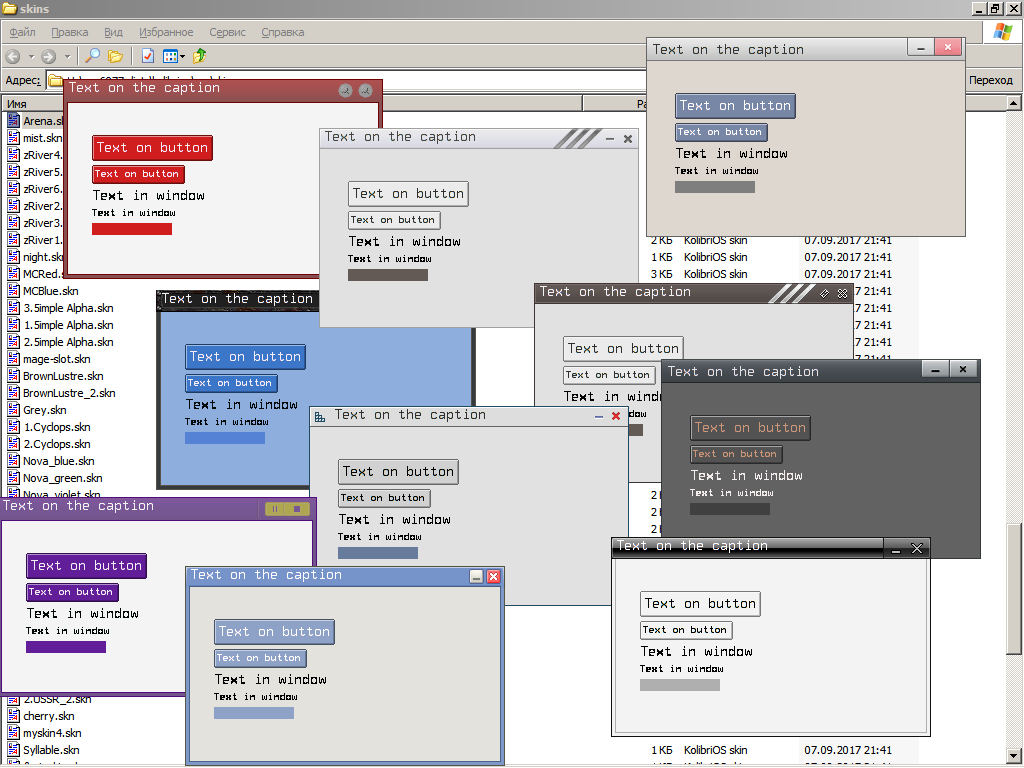Image resolution: width=1024 pixels, height=768 pixels.
Task: Open Search with the magnifier icon
Action: [x=92, y=56]
